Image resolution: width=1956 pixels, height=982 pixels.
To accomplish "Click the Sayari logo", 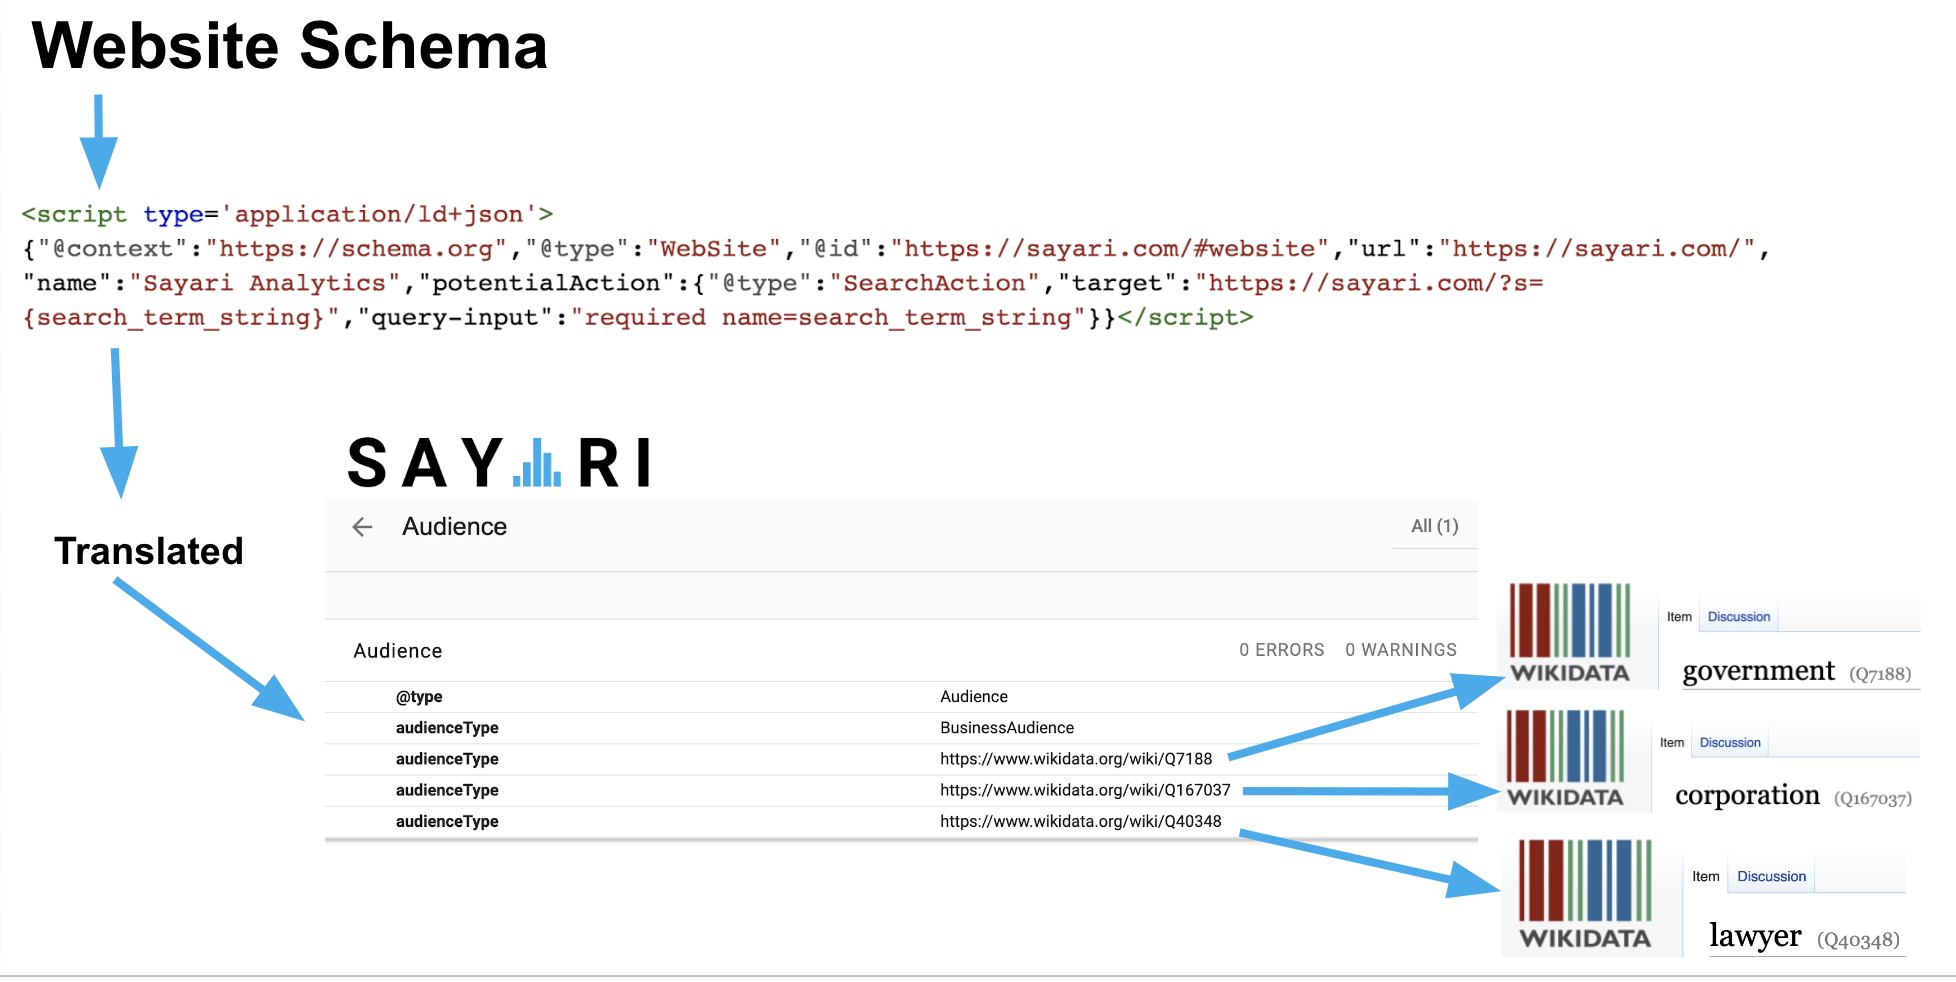I will (500, 463).
